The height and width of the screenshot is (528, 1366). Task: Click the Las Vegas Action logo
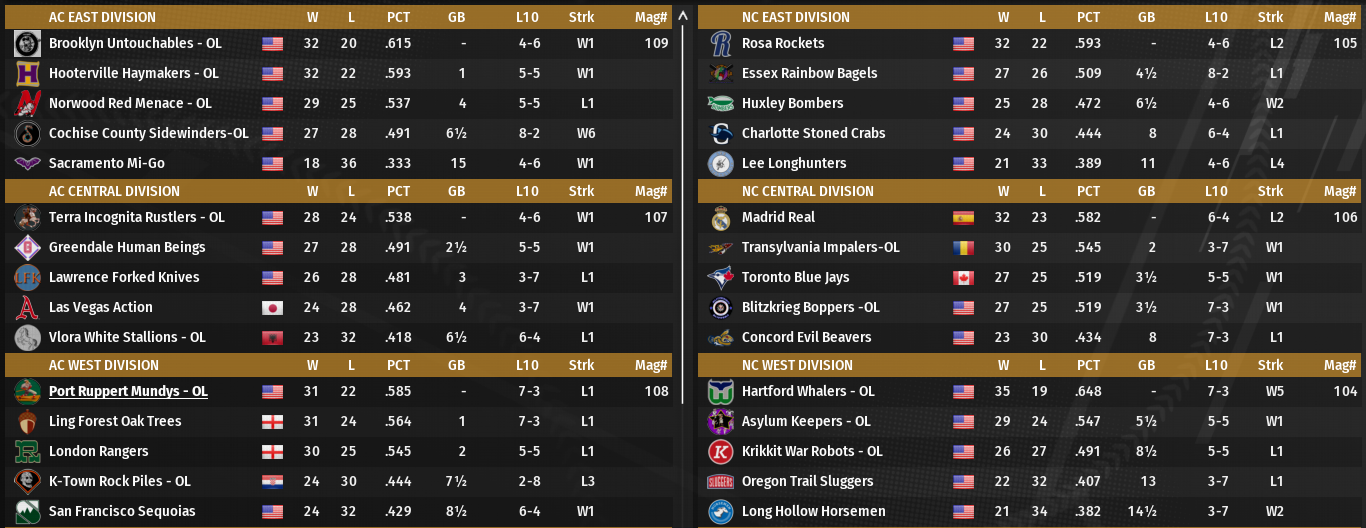click(x=27, y=308)
